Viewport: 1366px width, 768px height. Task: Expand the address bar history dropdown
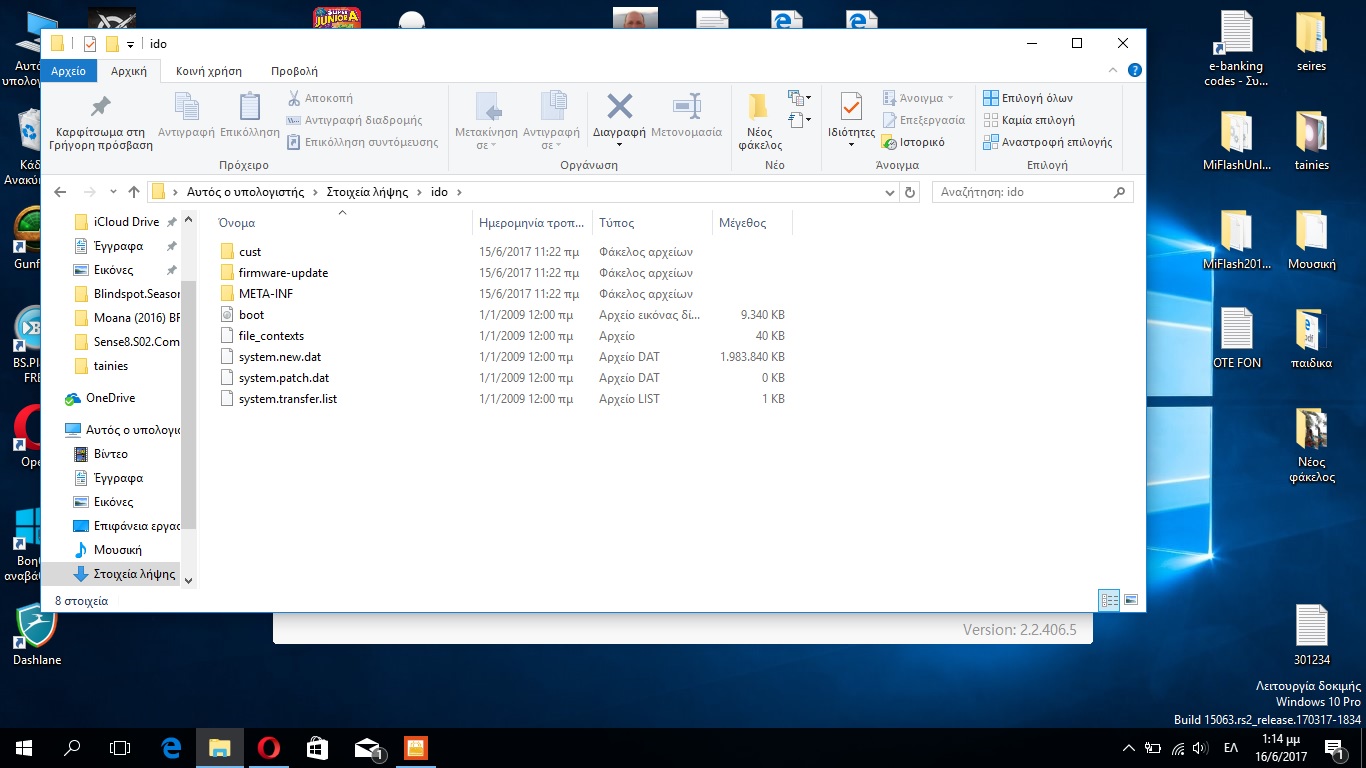click(890, 192)
